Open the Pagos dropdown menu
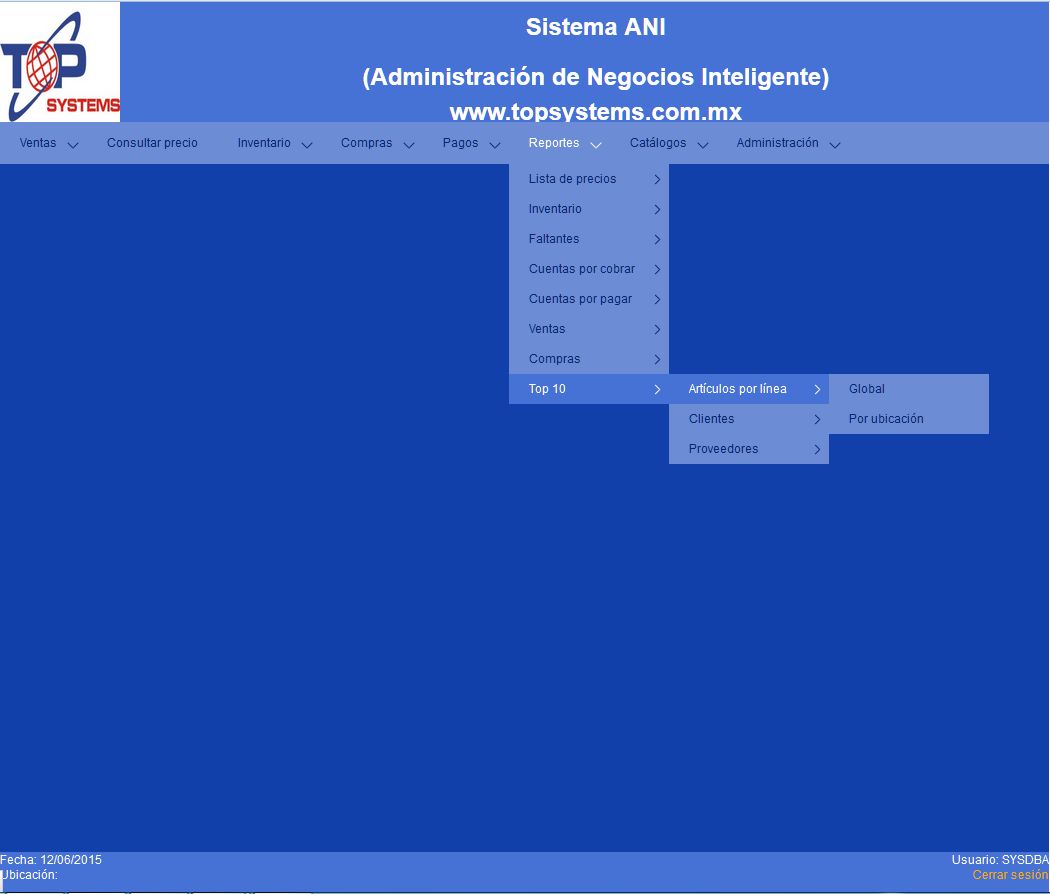Viewport: 1050px width, 894px height. tap(471, 143)
